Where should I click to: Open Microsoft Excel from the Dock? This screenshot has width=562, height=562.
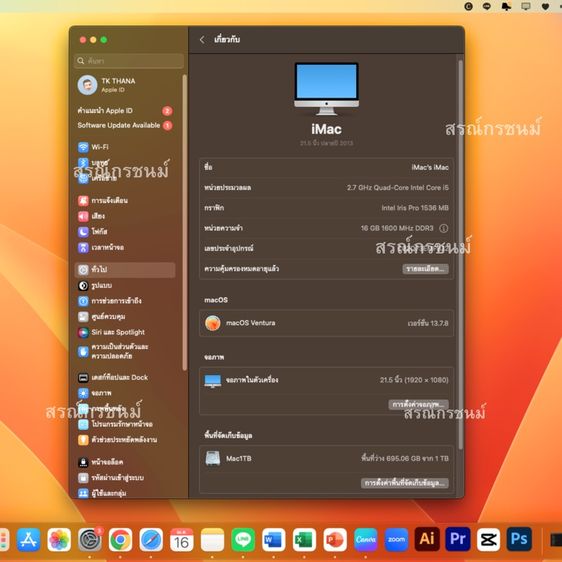click(x=304, y=539)
